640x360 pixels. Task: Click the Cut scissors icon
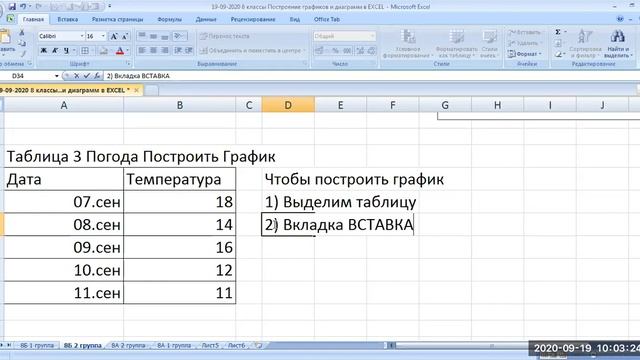[22, 32]
